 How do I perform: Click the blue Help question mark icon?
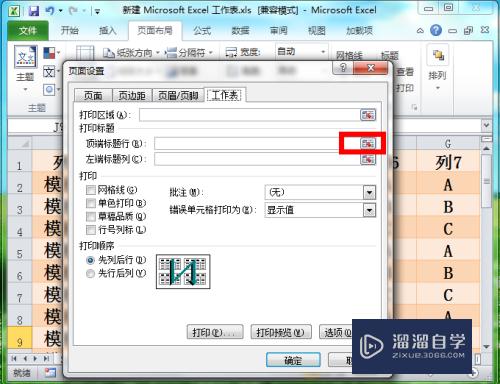click(x=436, y=31)
